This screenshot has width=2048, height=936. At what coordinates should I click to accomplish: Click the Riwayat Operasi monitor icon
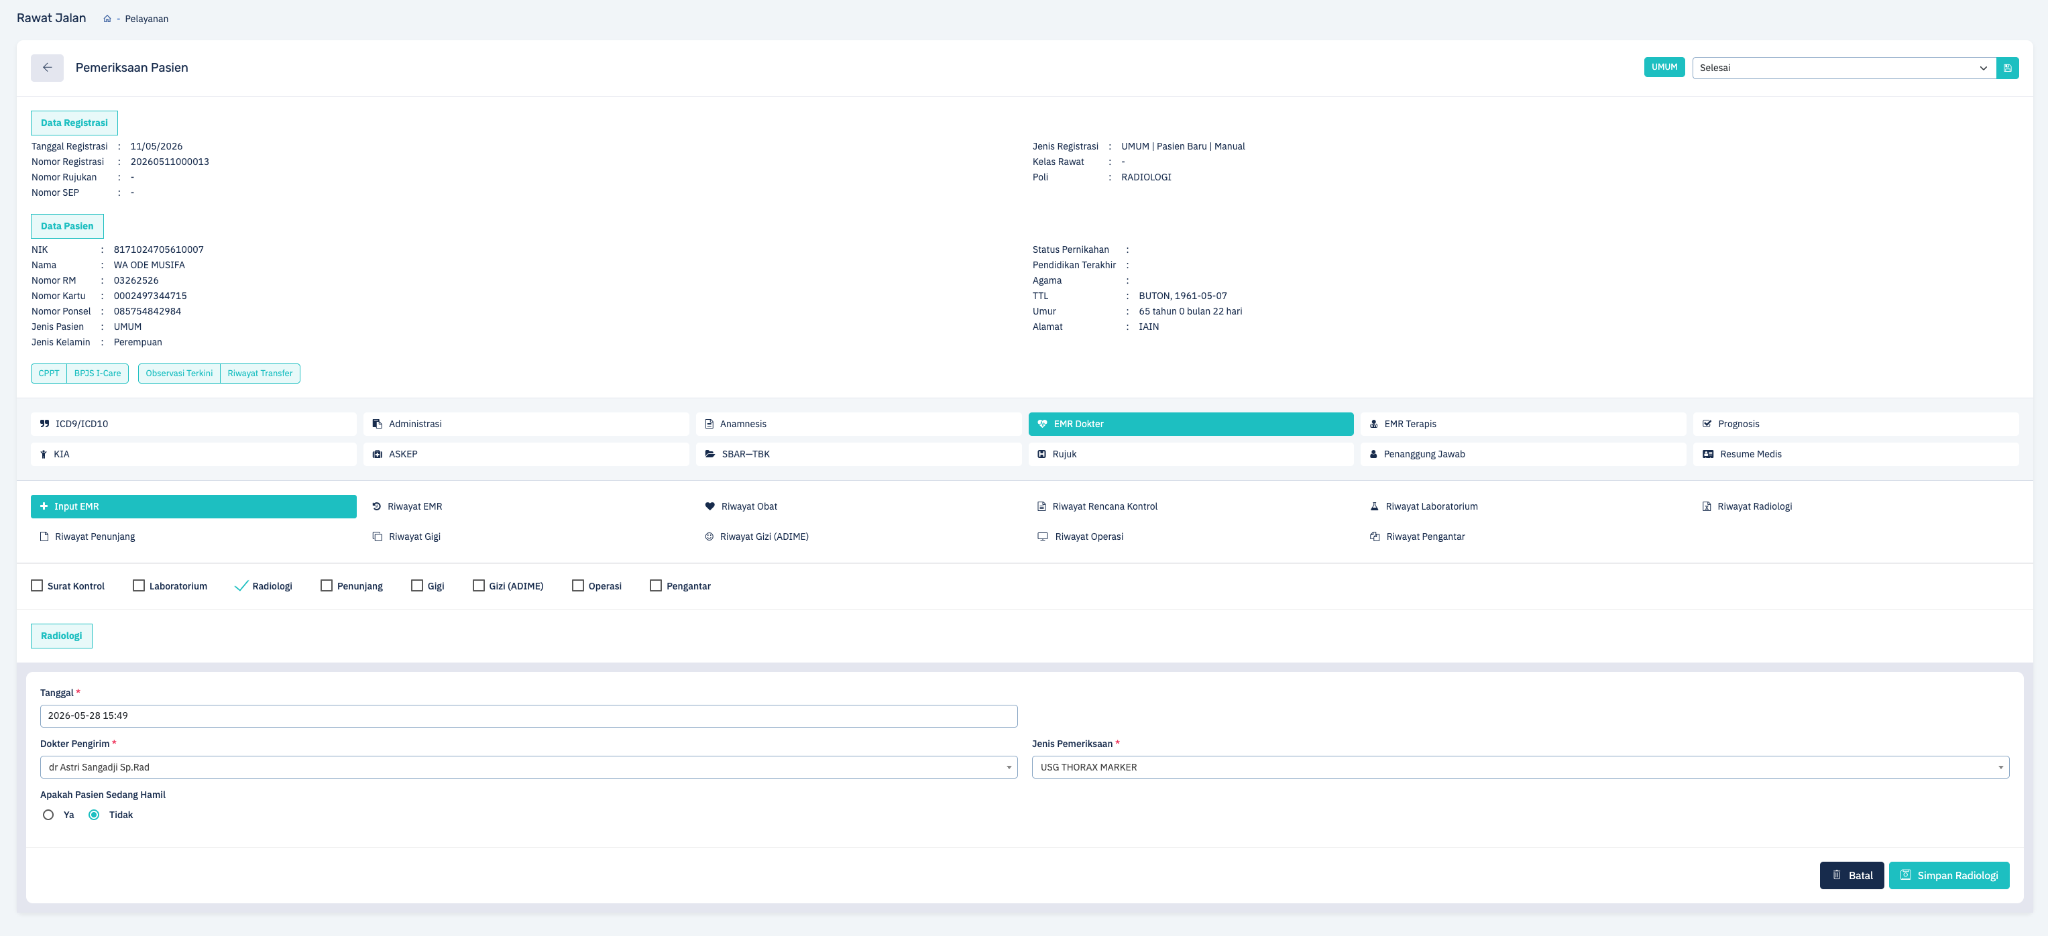coord(1043,537)
